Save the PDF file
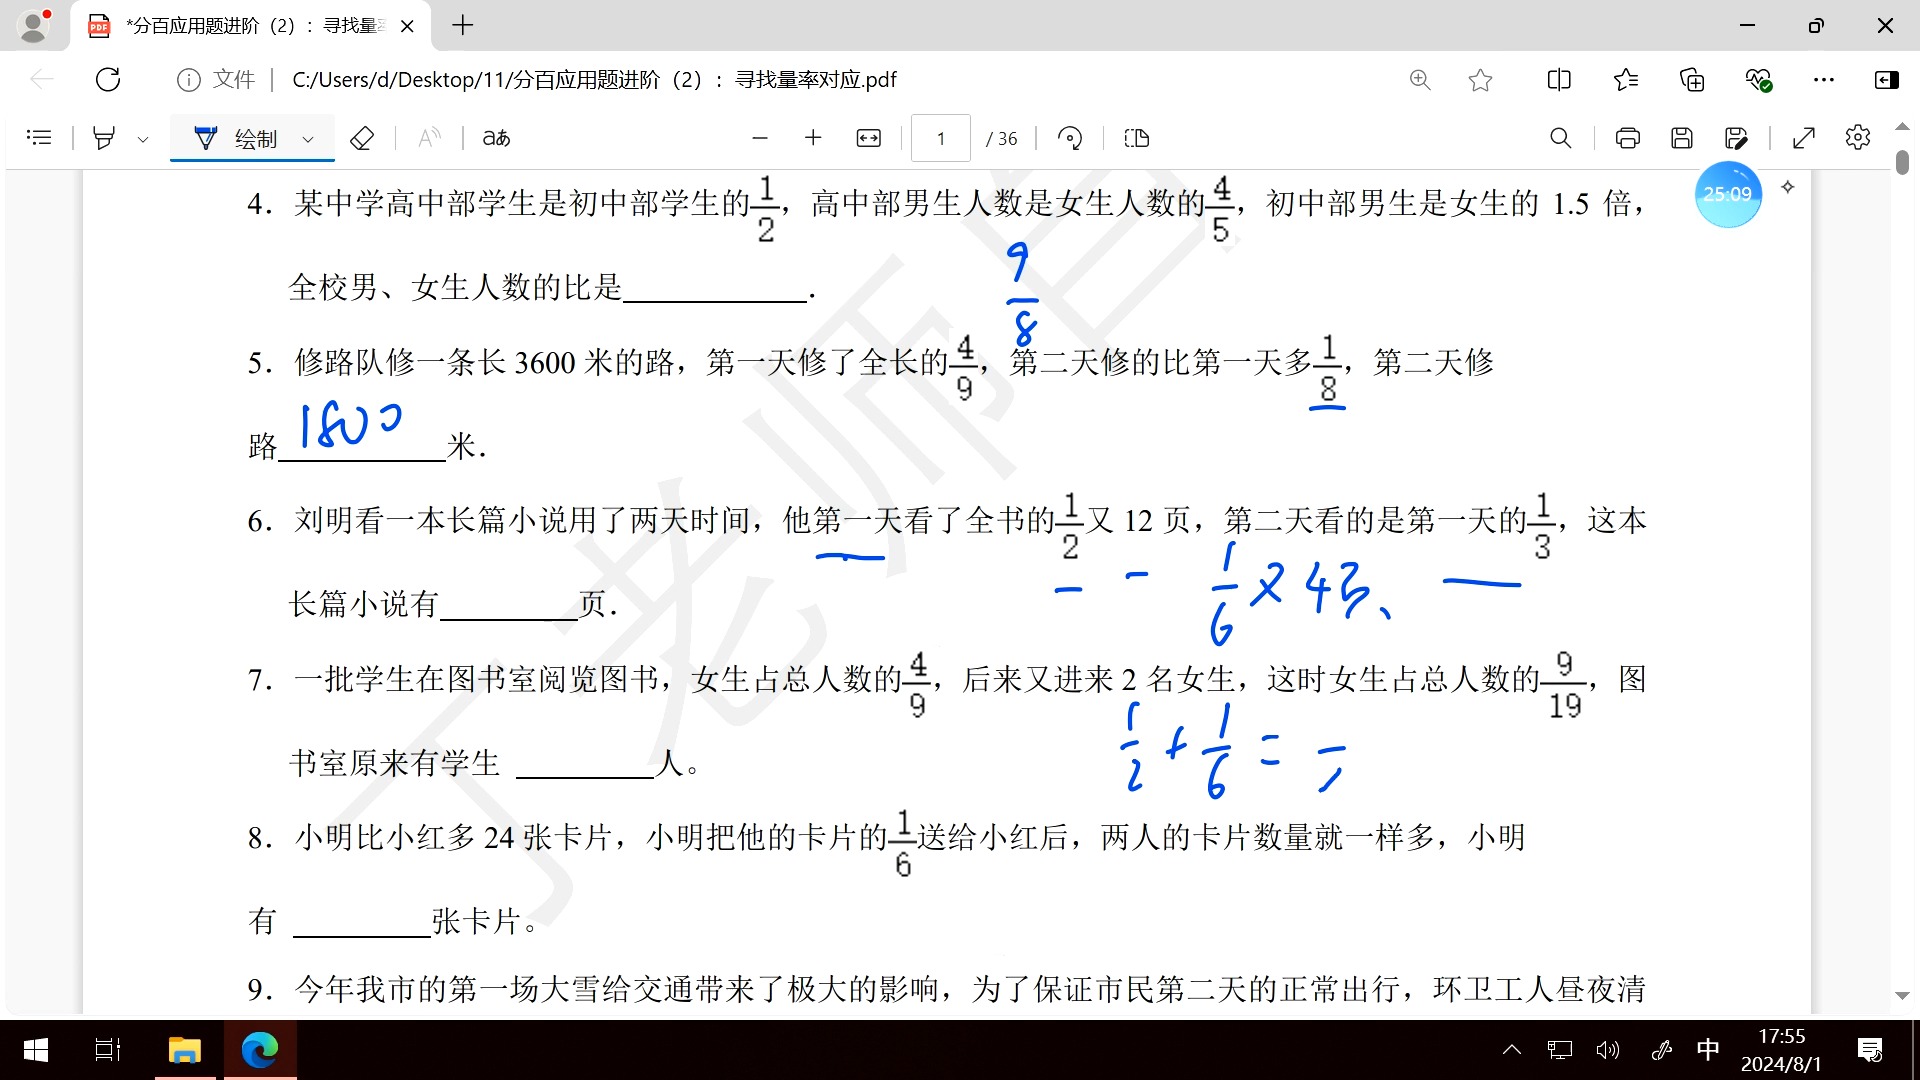 coord(1682,138)
